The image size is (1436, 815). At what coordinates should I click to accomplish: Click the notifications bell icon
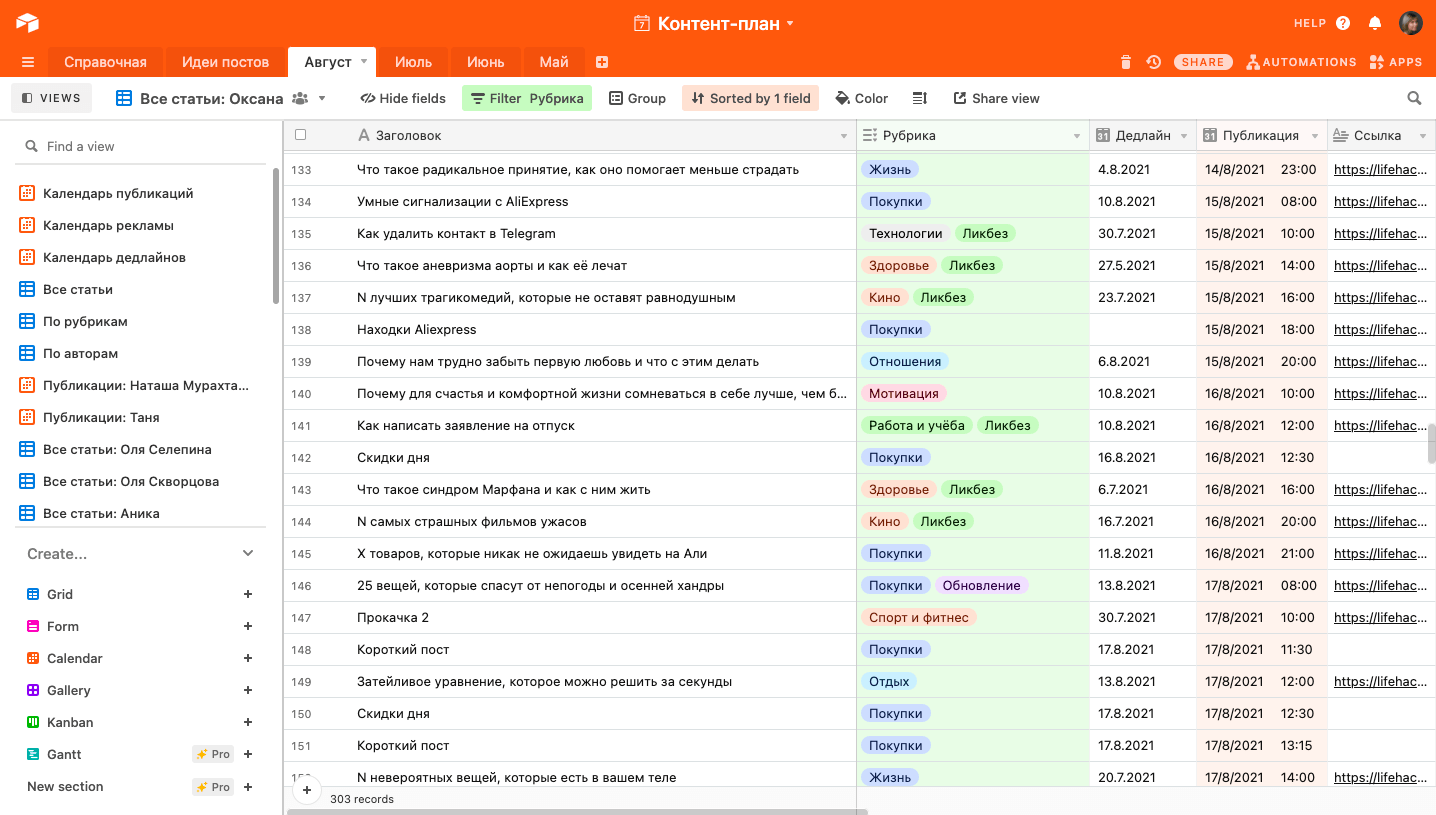point(1375,23)
